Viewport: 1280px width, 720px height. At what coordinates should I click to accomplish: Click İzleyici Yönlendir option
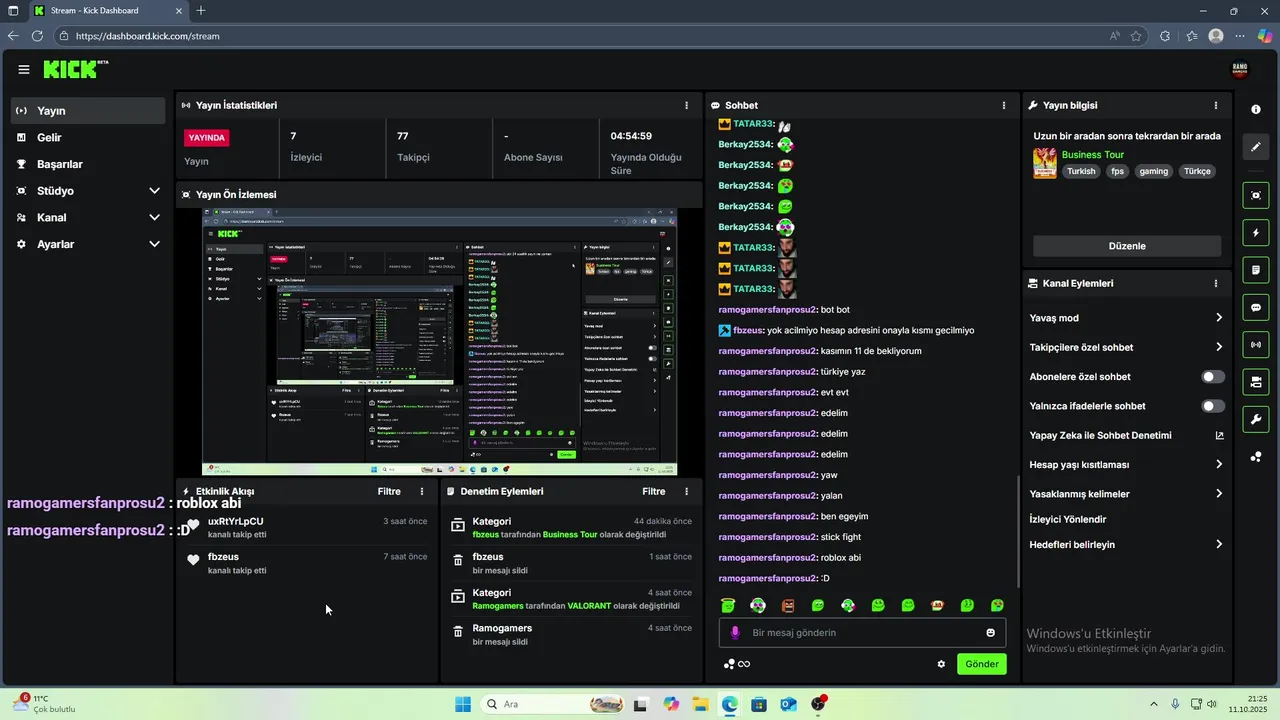click(1068, 519)
